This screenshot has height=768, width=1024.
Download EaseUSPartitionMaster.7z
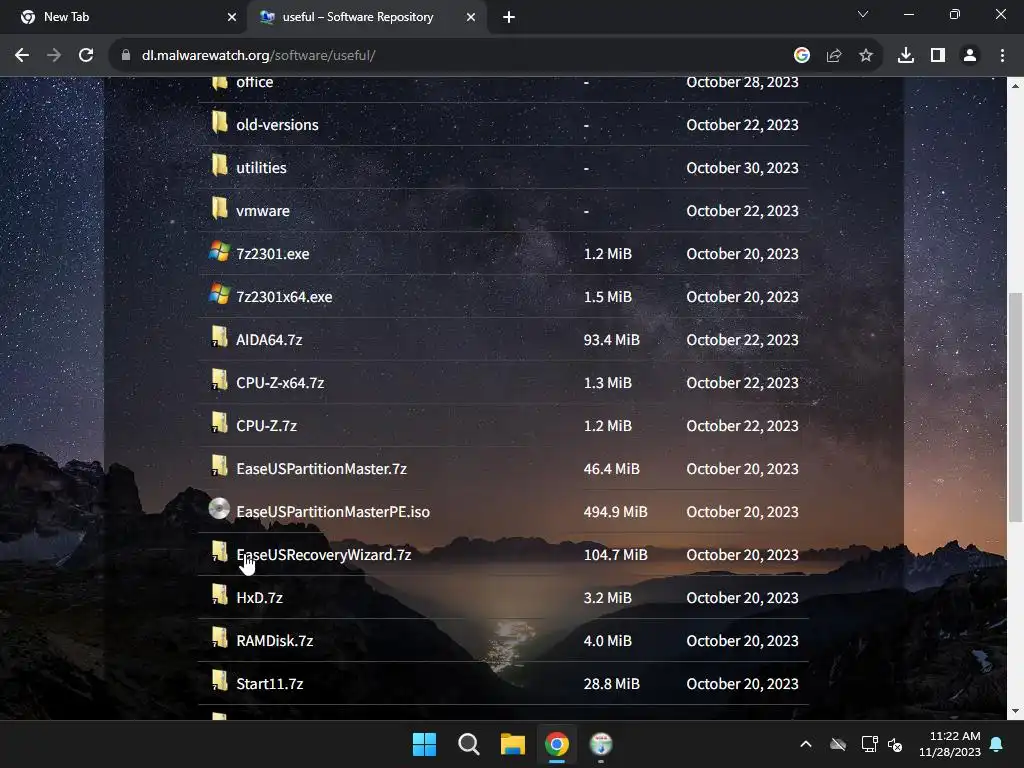click(321, 470)
